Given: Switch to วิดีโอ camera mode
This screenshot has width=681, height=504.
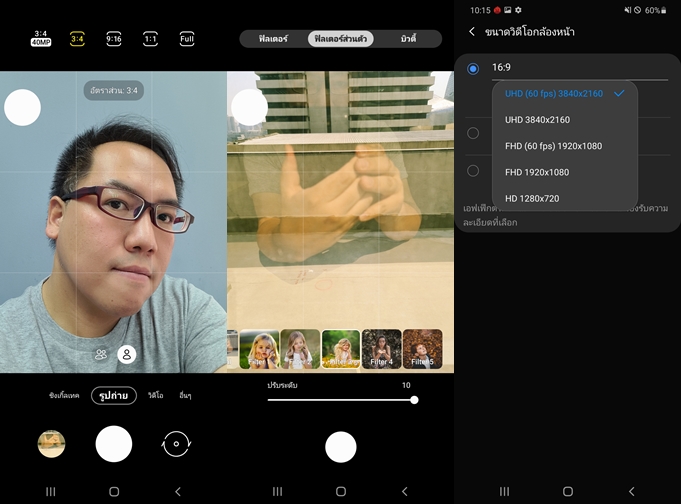Looking at the screenshot, I should 155,395.
